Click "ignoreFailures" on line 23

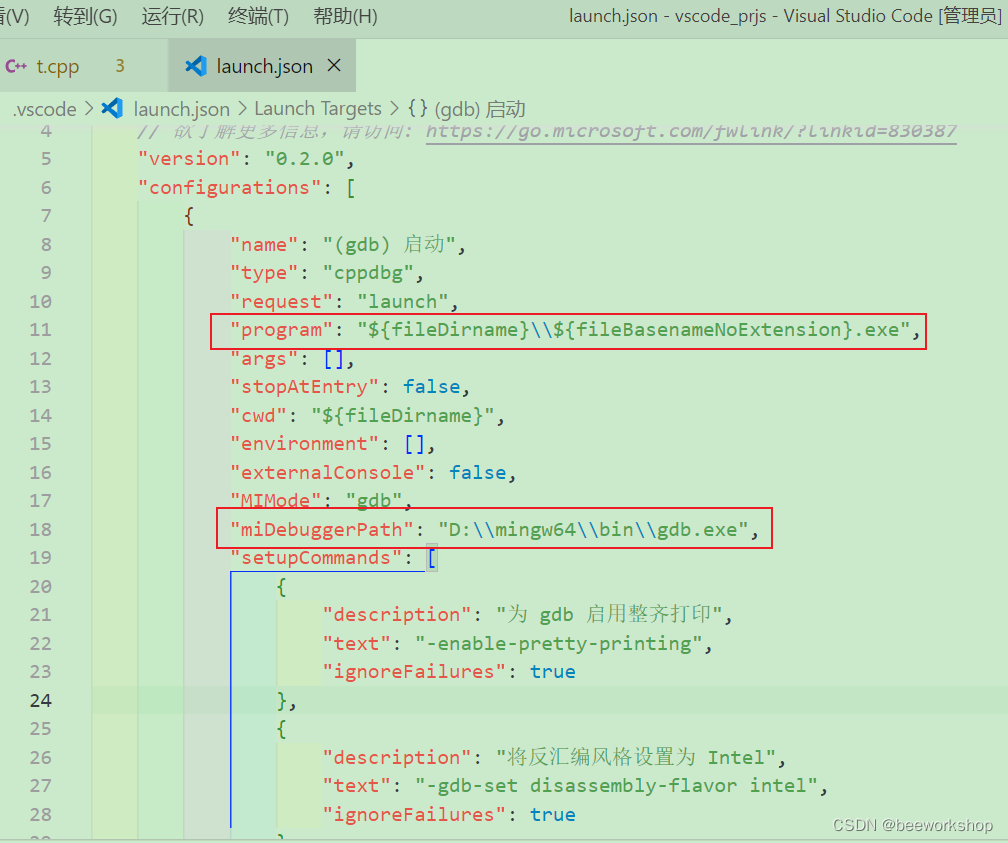click(415, 672)
